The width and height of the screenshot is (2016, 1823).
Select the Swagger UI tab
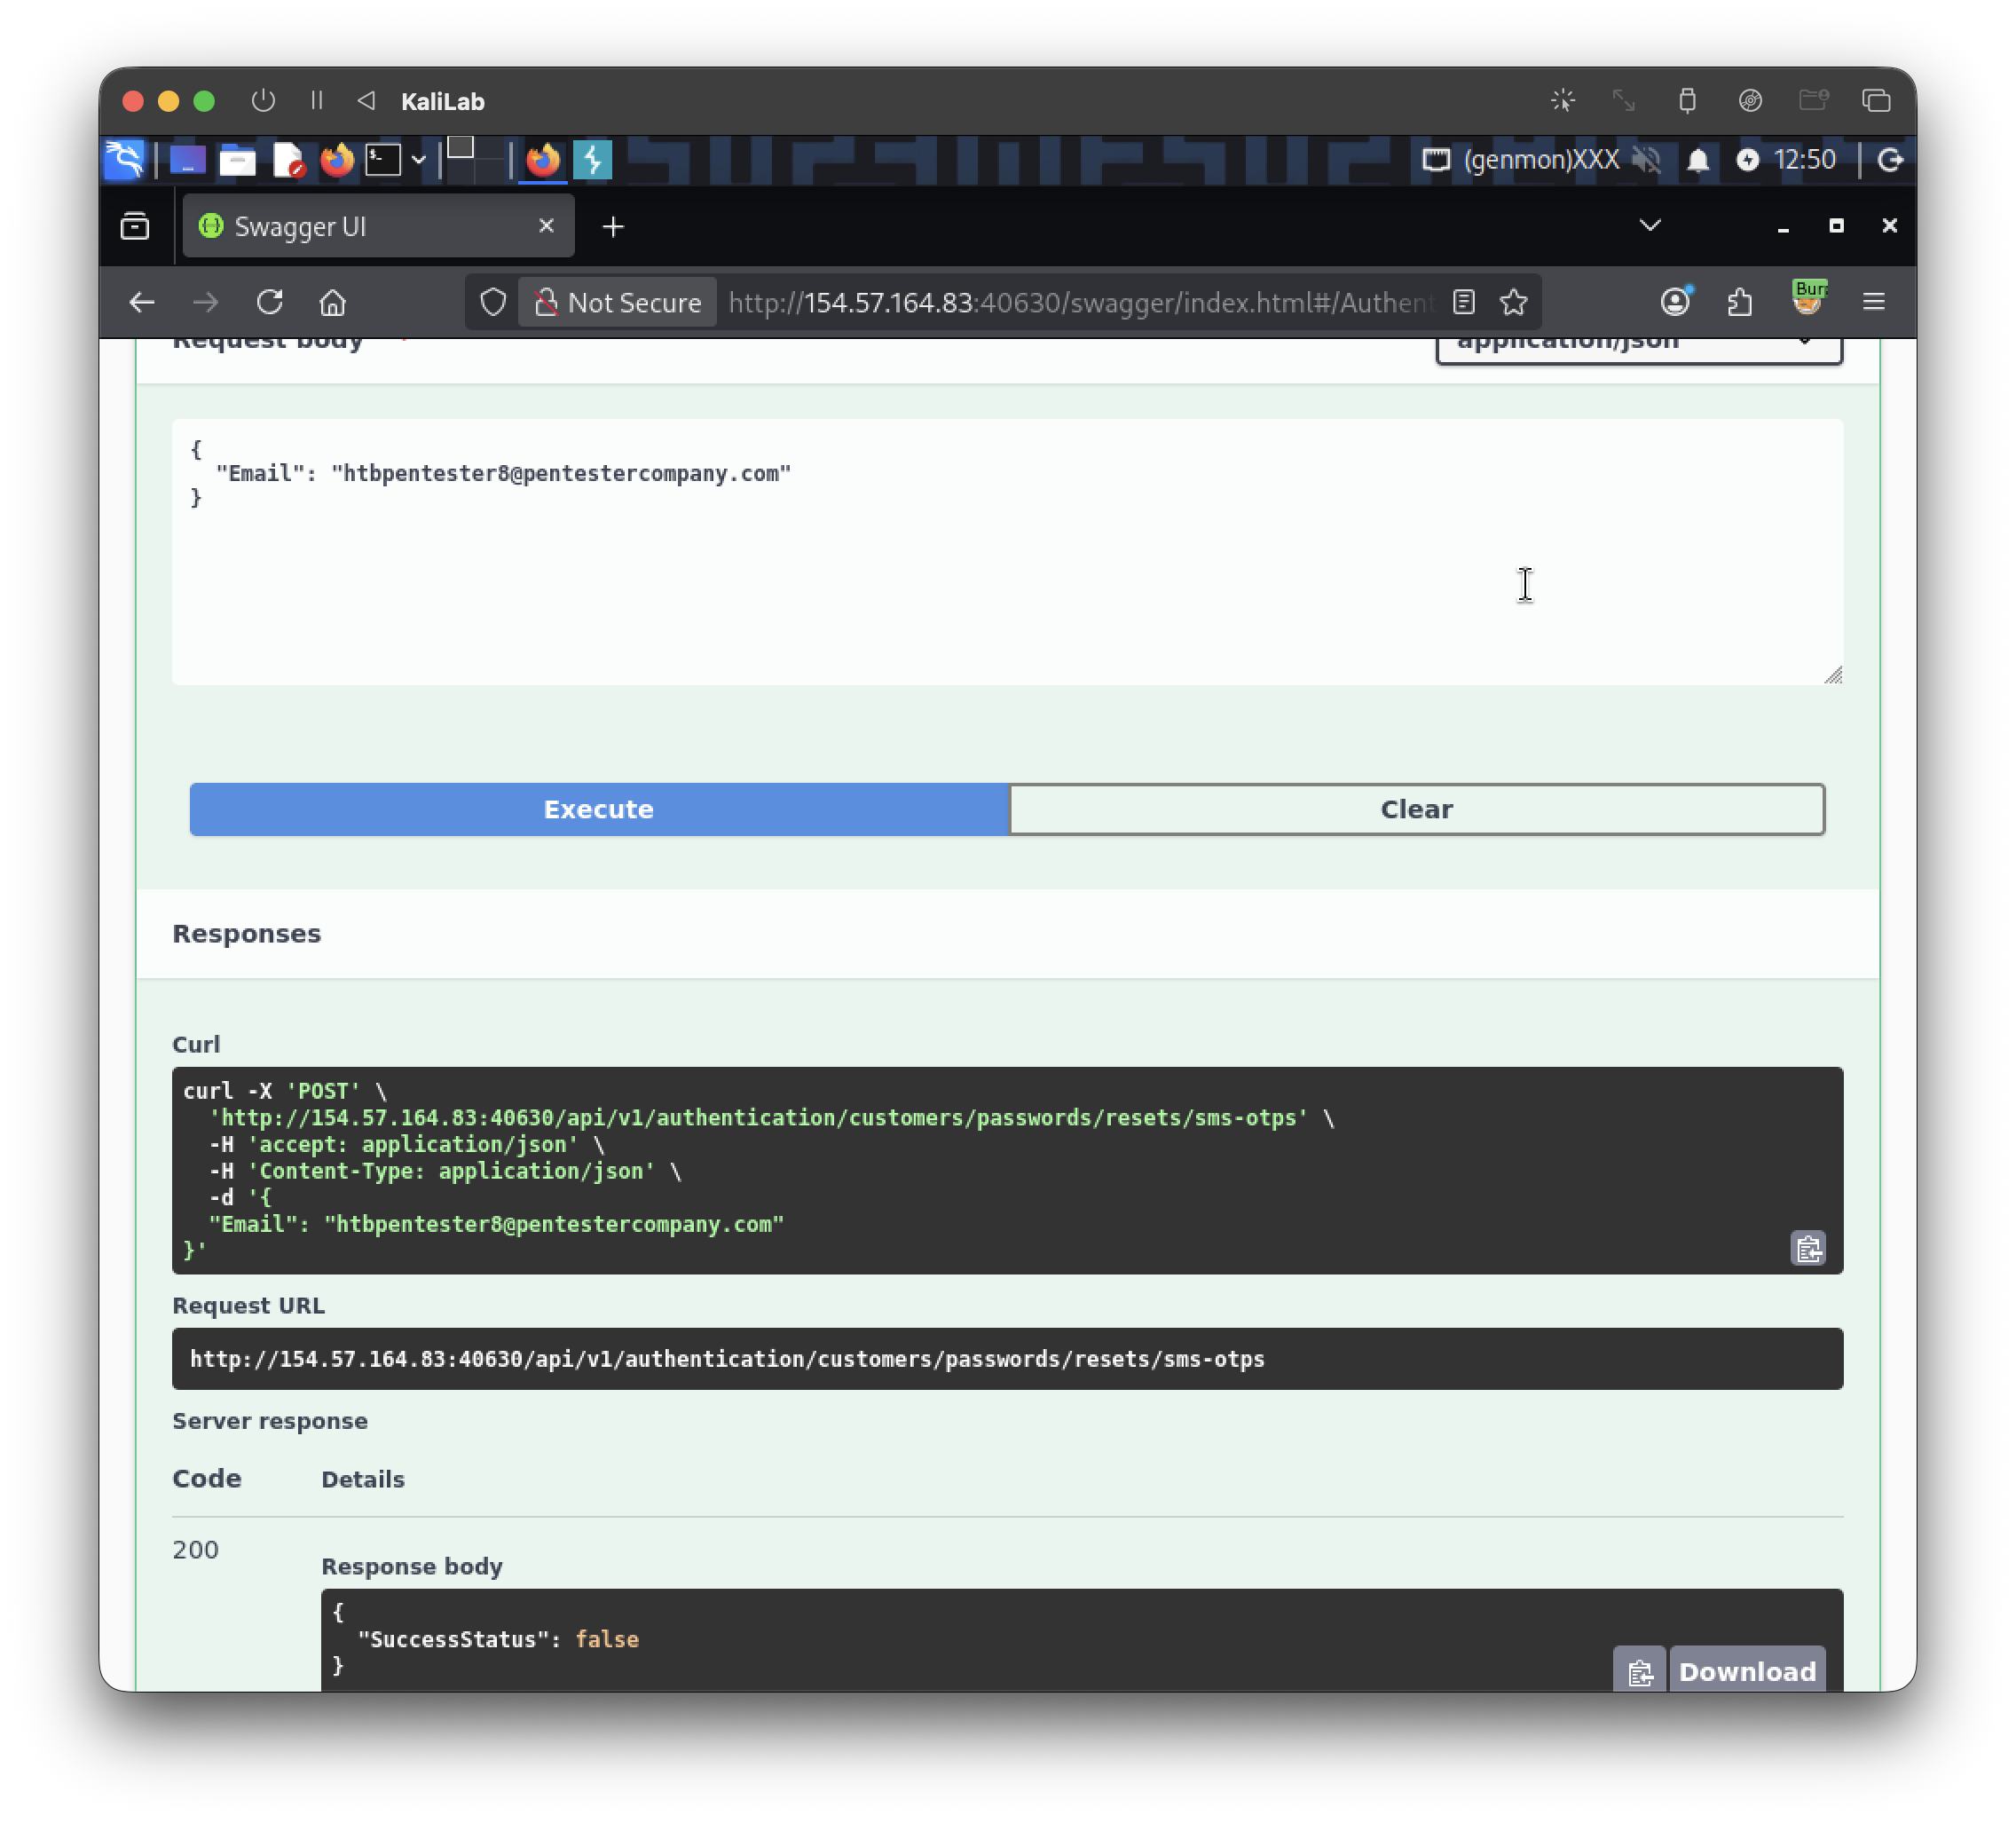[379, 226]
